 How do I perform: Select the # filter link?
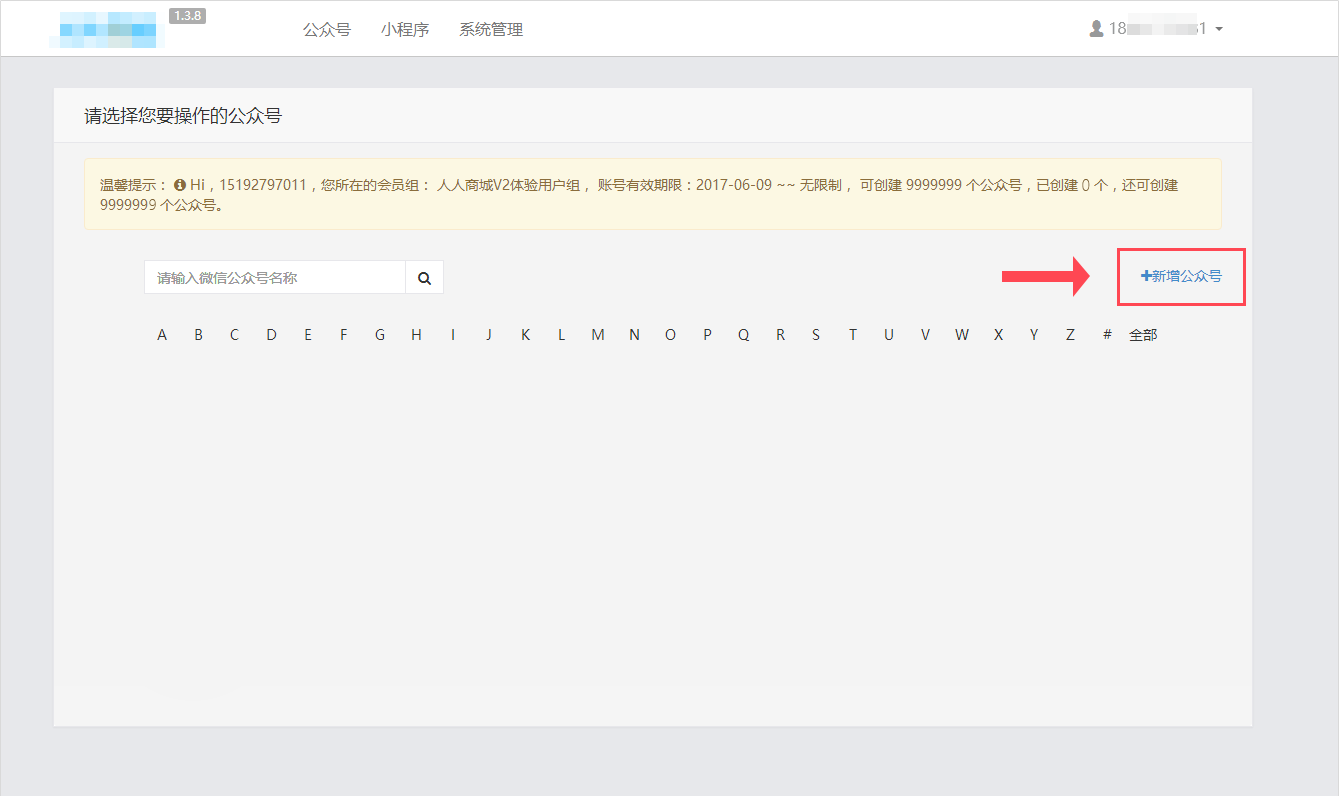point(1107,335)
